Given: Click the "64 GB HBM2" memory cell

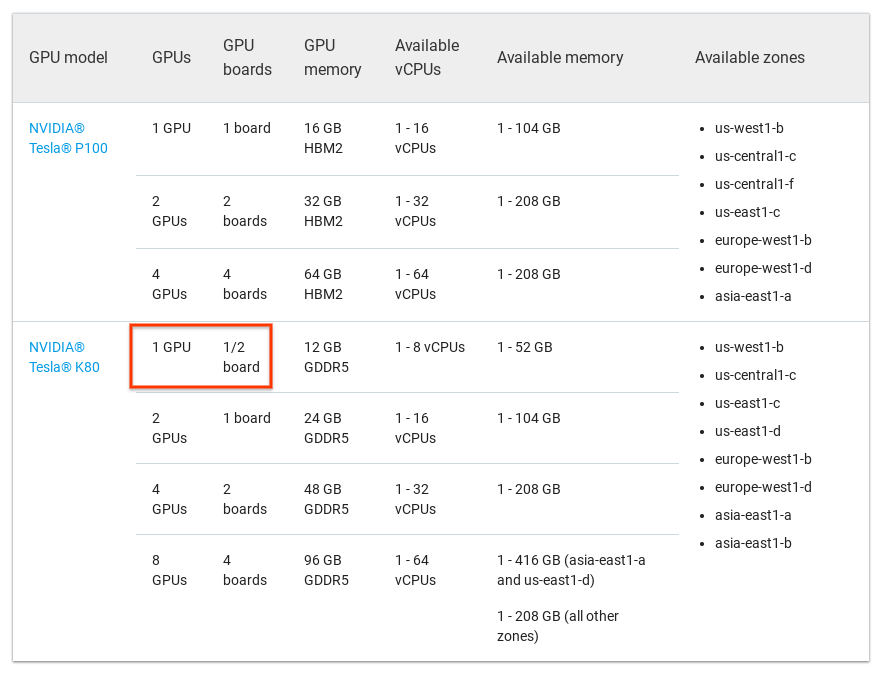Looking at the screenshot, I should coord(323,284).
